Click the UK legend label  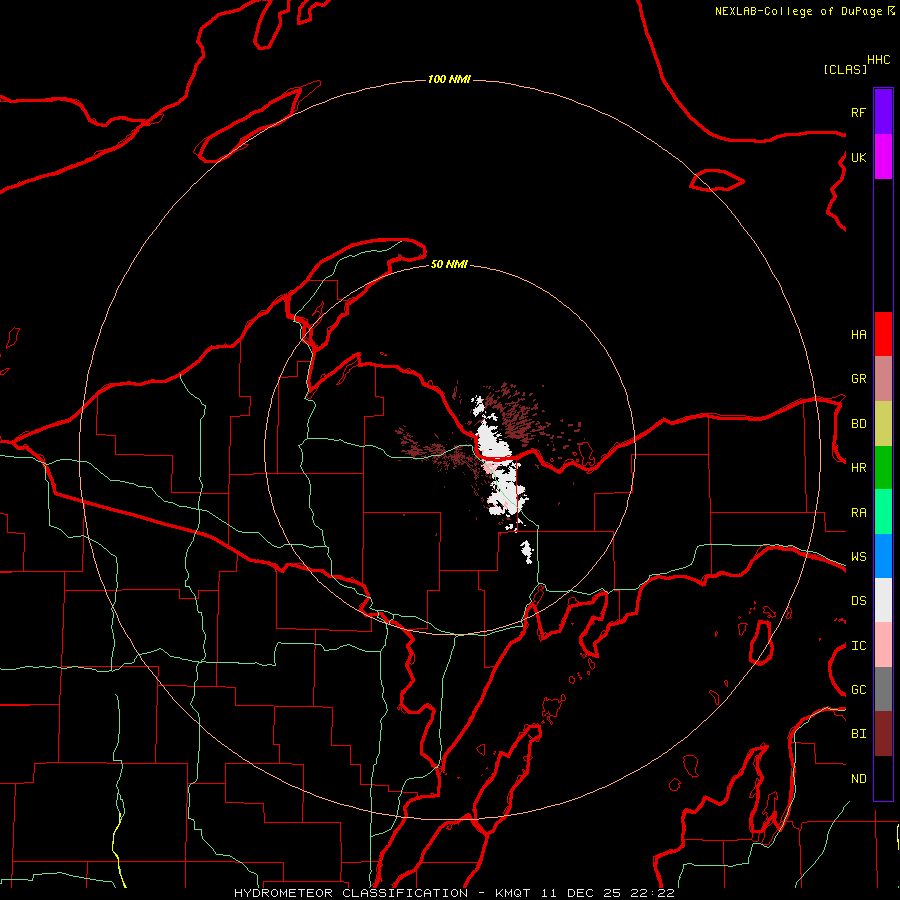pos(858,157)
